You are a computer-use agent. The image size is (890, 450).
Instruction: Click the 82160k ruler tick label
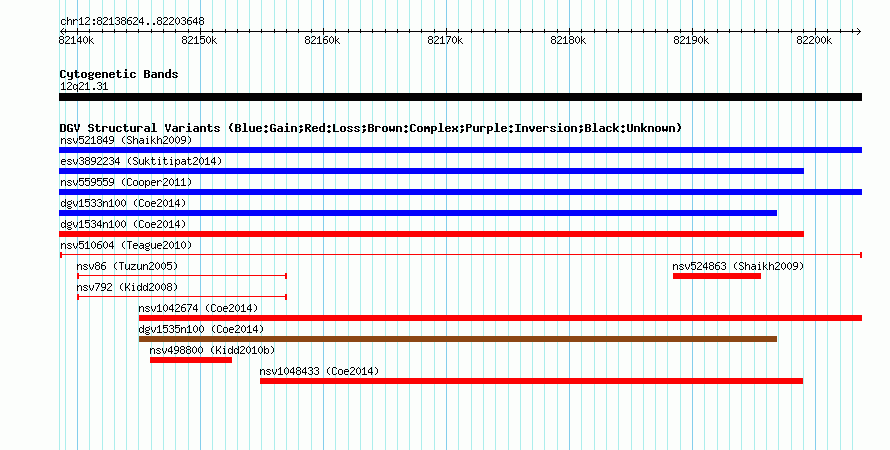[x=322, y=40]
